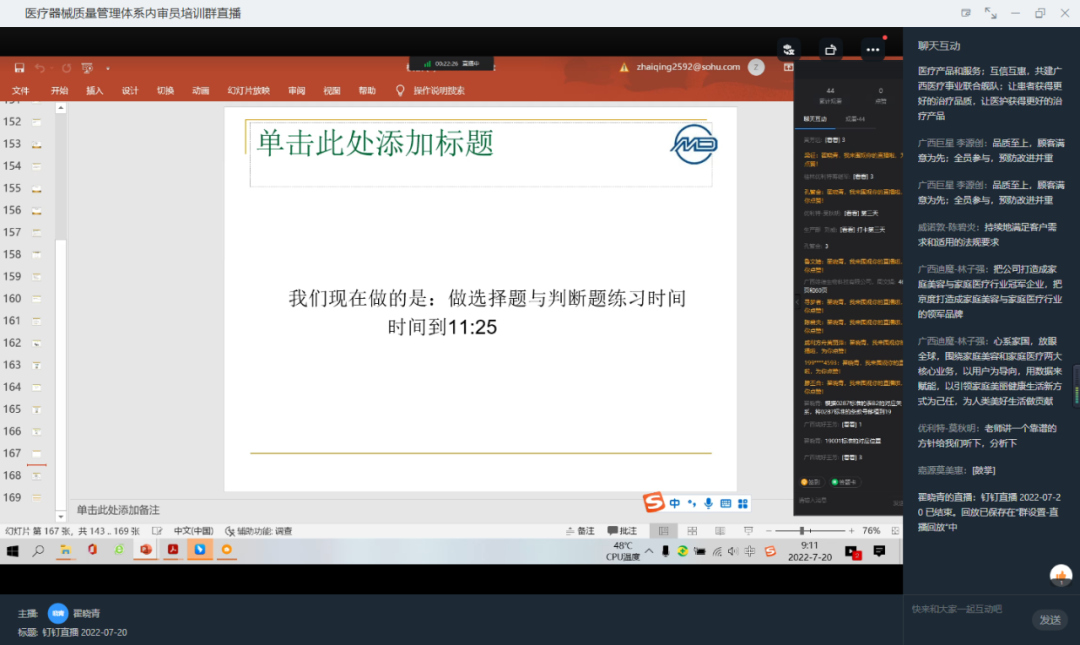Open the 文件 menu
The width and height of the screenshot is (1080, 645).
(x=21, y=90)
